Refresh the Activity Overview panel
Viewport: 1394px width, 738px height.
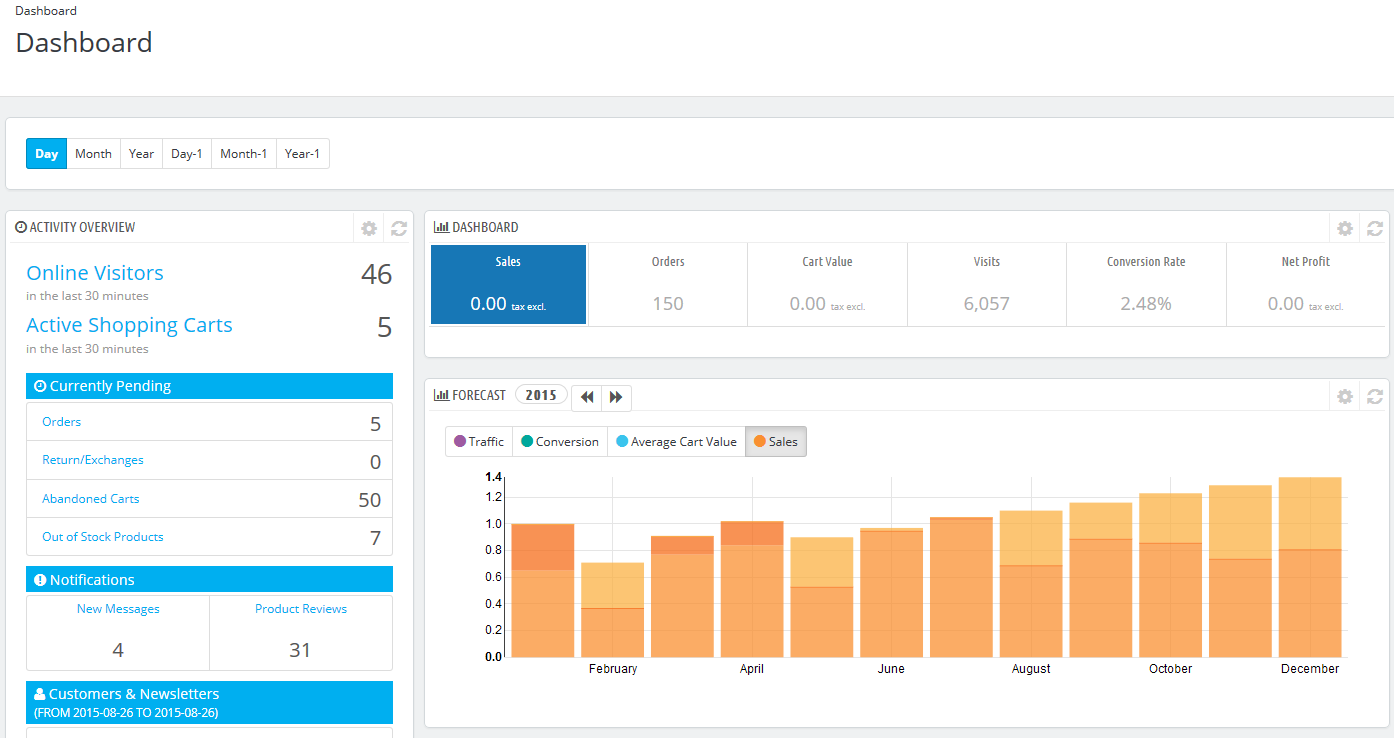(x=398, y=228)
